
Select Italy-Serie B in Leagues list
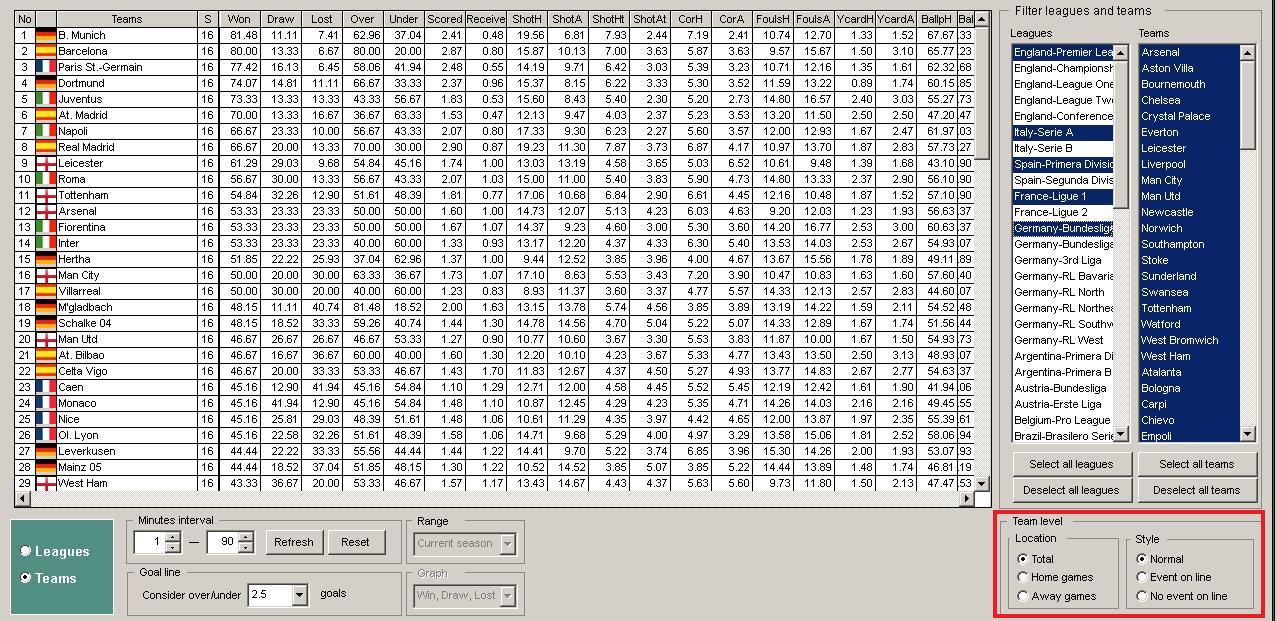click(1063, 148)
